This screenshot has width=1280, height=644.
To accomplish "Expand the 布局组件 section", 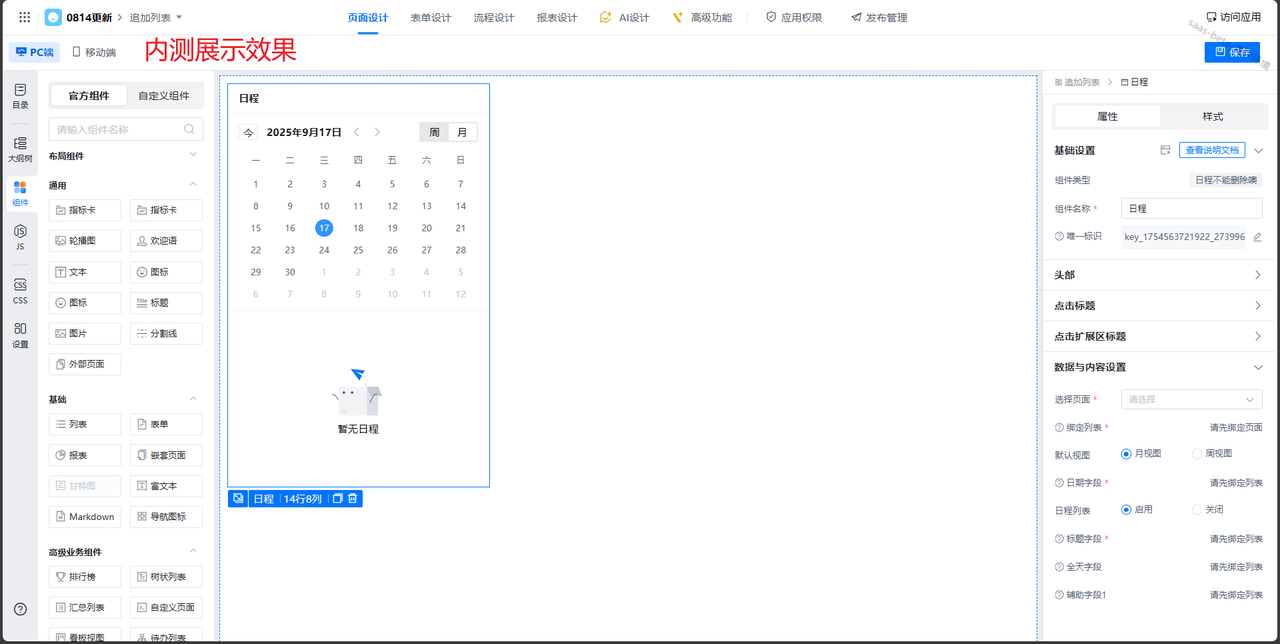I will point(193,155).
